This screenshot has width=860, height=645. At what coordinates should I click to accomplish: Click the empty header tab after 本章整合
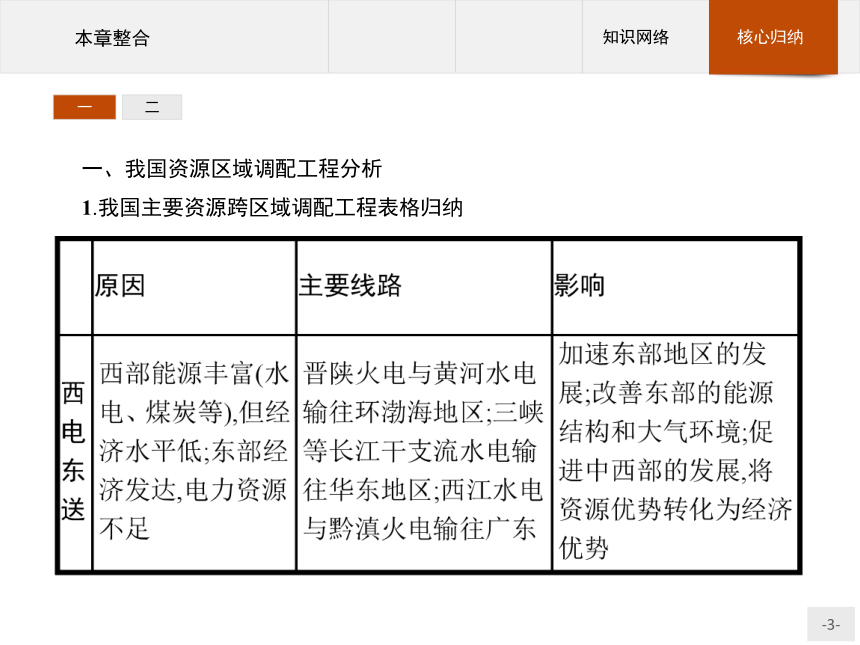coord(392,37)
